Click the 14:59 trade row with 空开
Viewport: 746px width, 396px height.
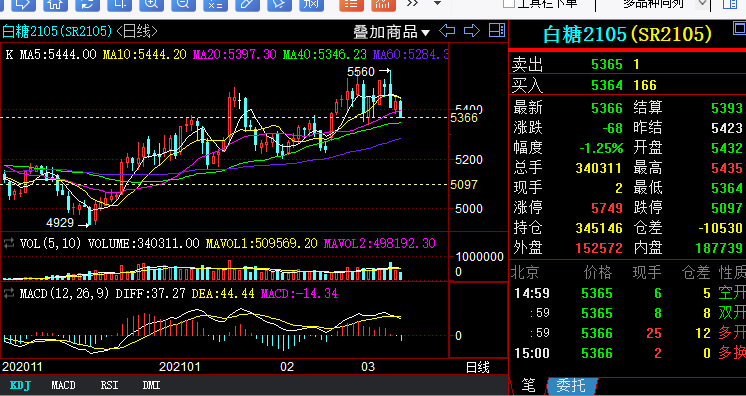point(628,293)
